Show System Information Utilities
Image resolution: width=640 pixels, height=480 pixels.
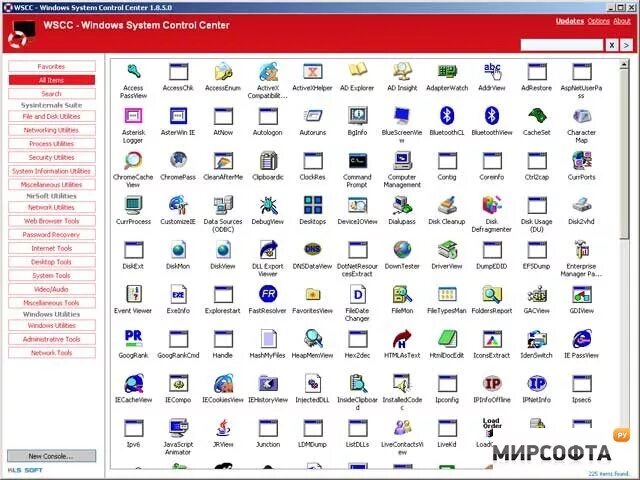pyautogui.click(x=52, y=171)
